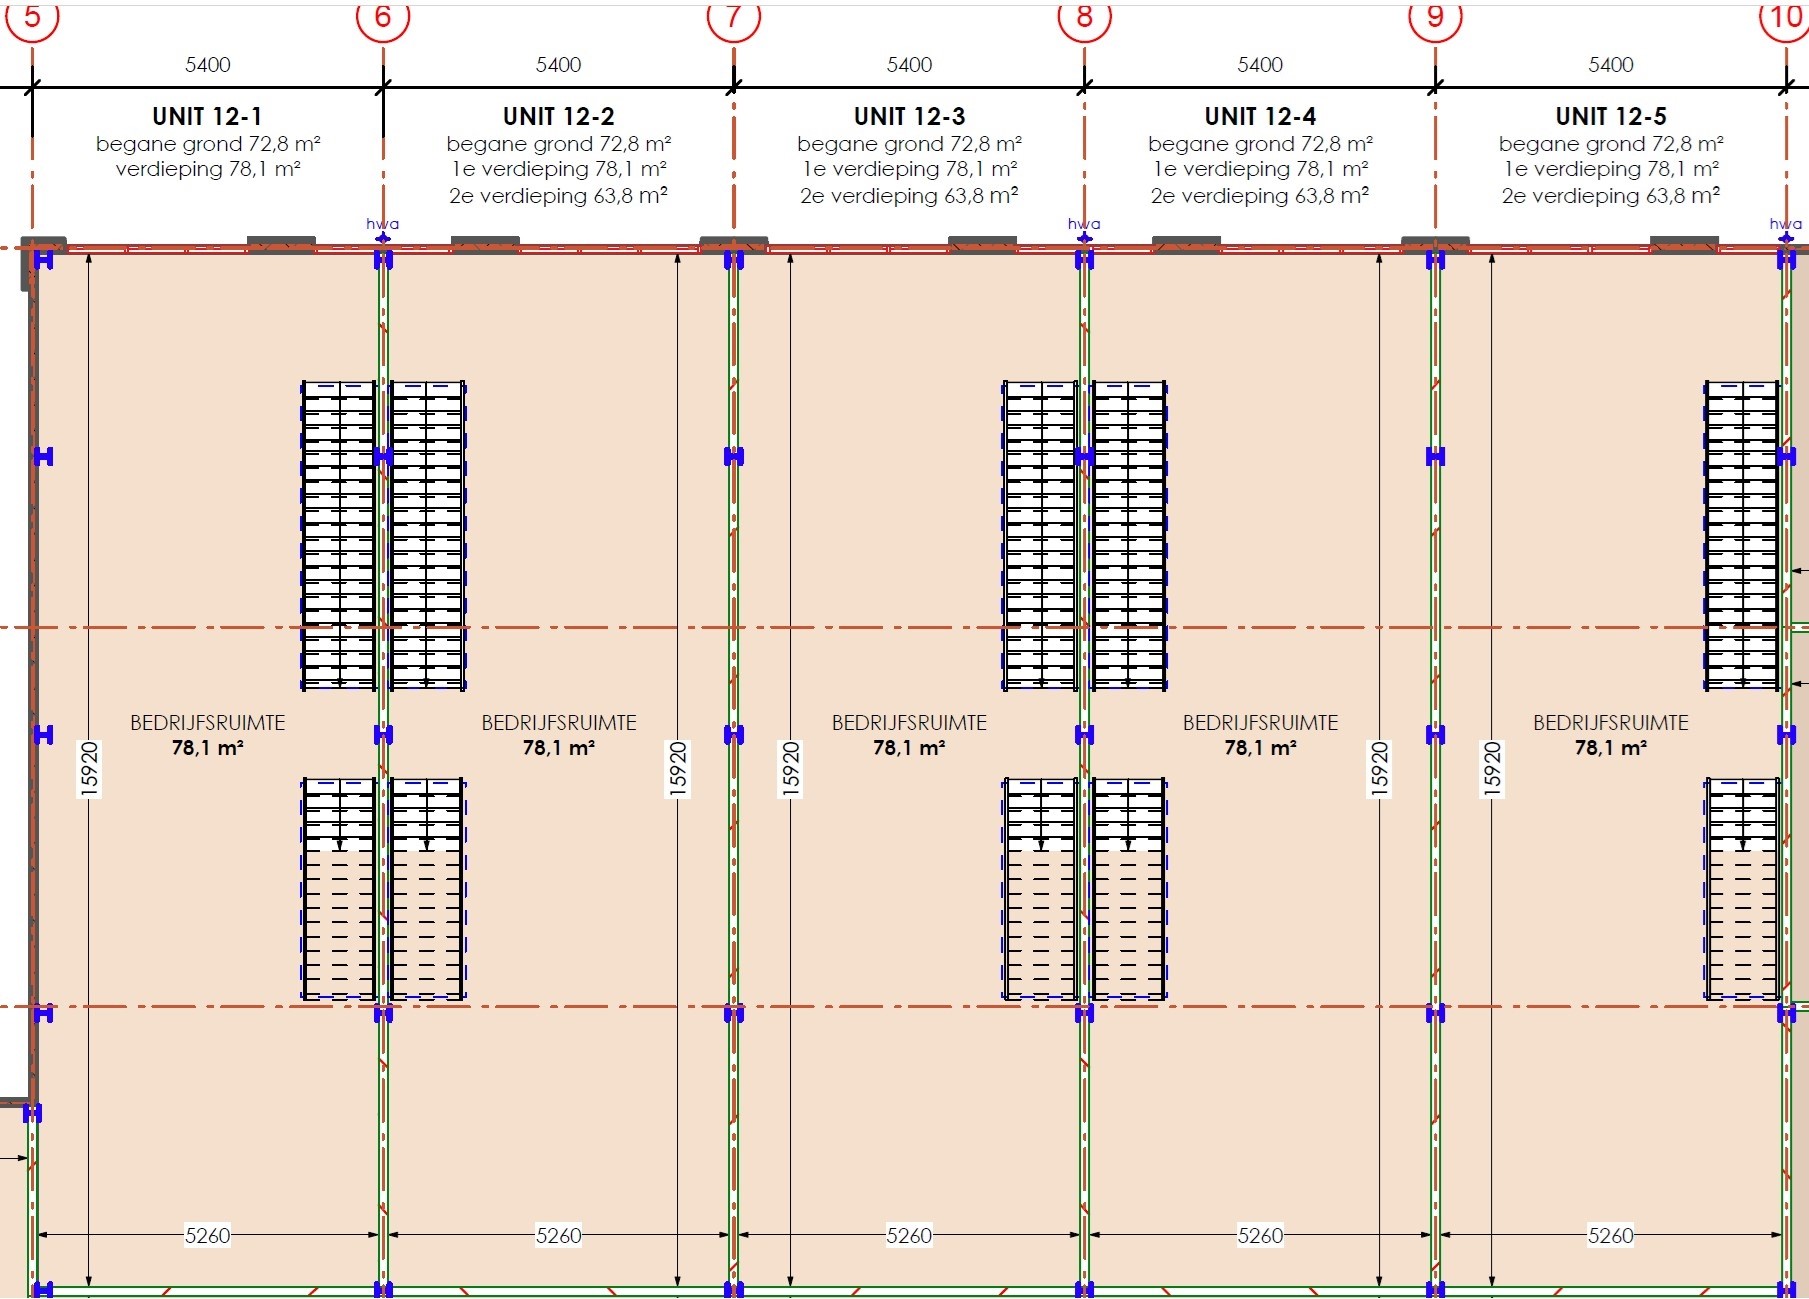This screenshot has height=1299, width=1809.
Task: Click the UNIT 12-2 title text
Action: 558,117
